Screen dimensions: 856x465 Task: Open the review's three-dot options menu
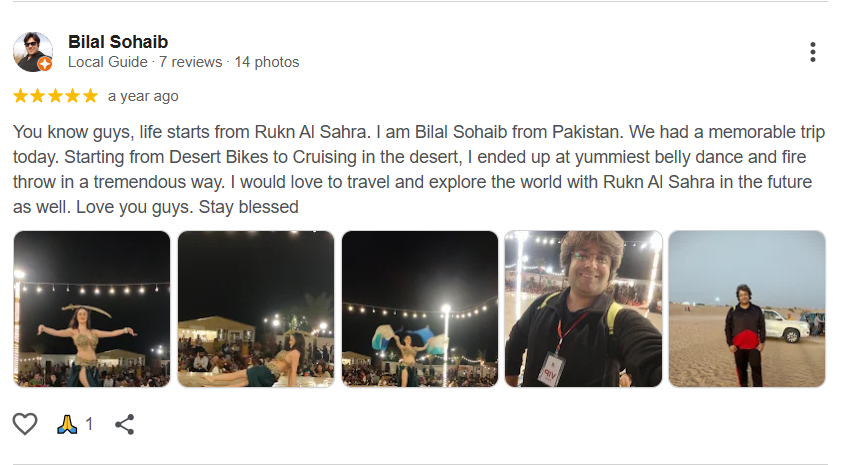(813, 52)
